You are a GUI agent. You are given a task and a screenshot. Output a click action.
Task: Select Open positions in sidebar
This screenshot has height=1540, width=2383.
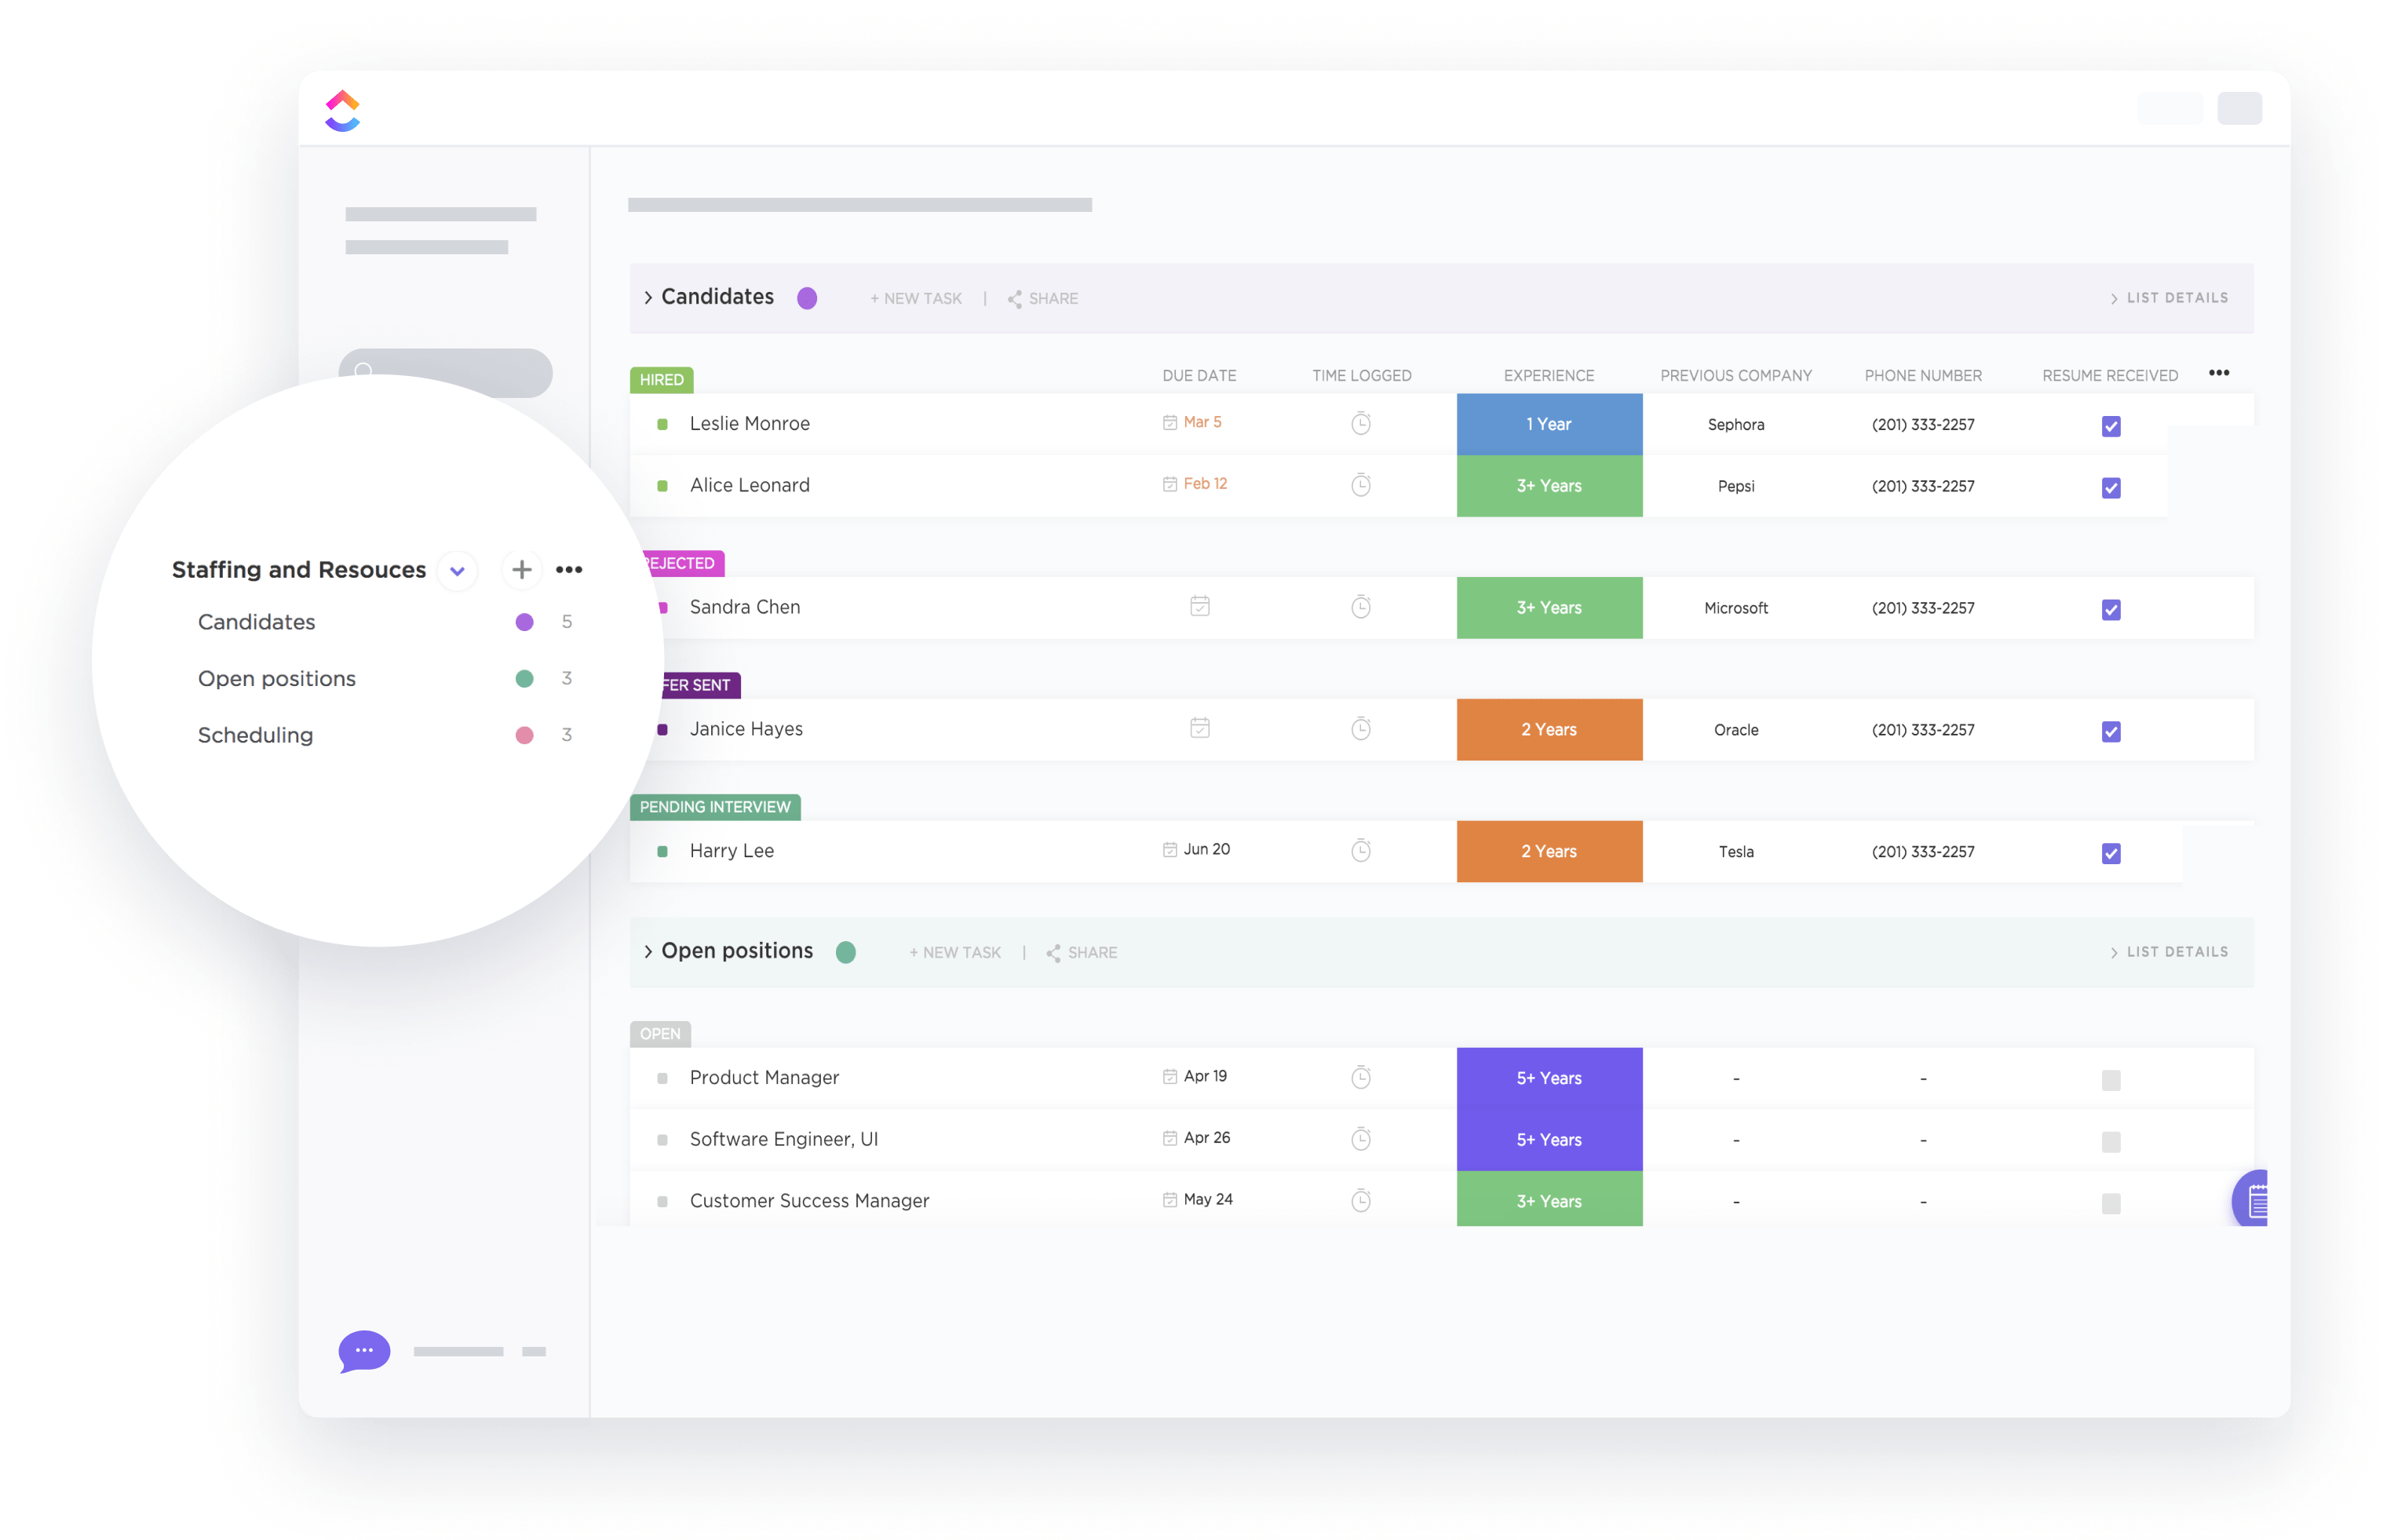(277, 679)
